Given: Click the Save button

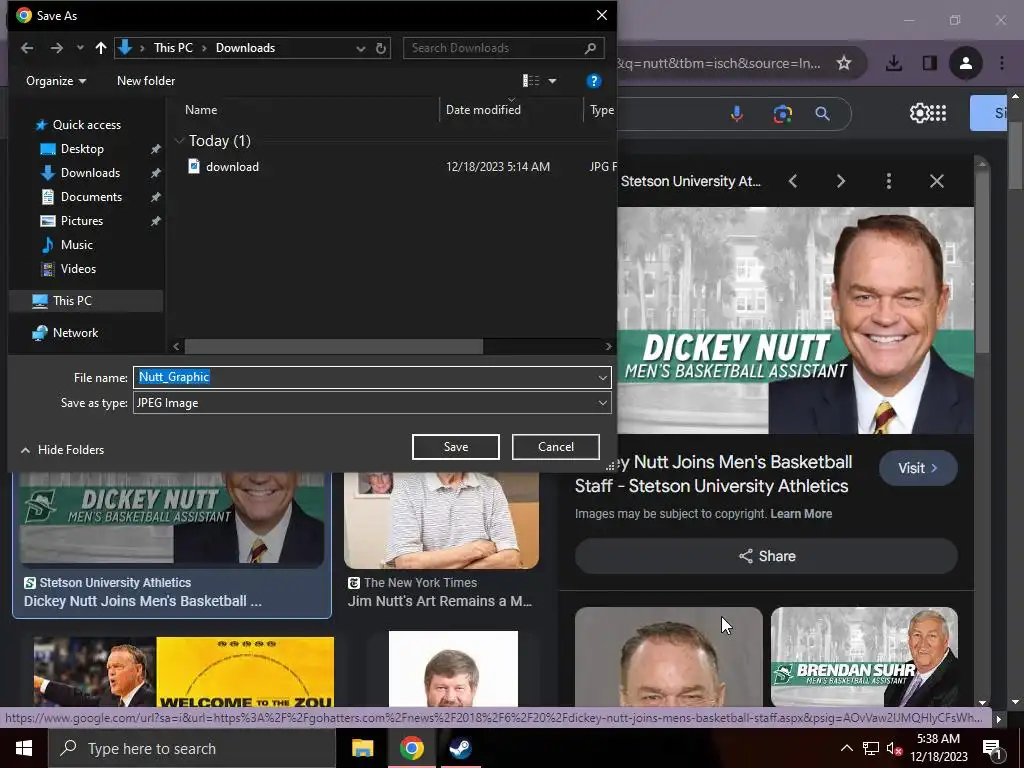Looking at the screenshot, I should click(x=456, y=447).
